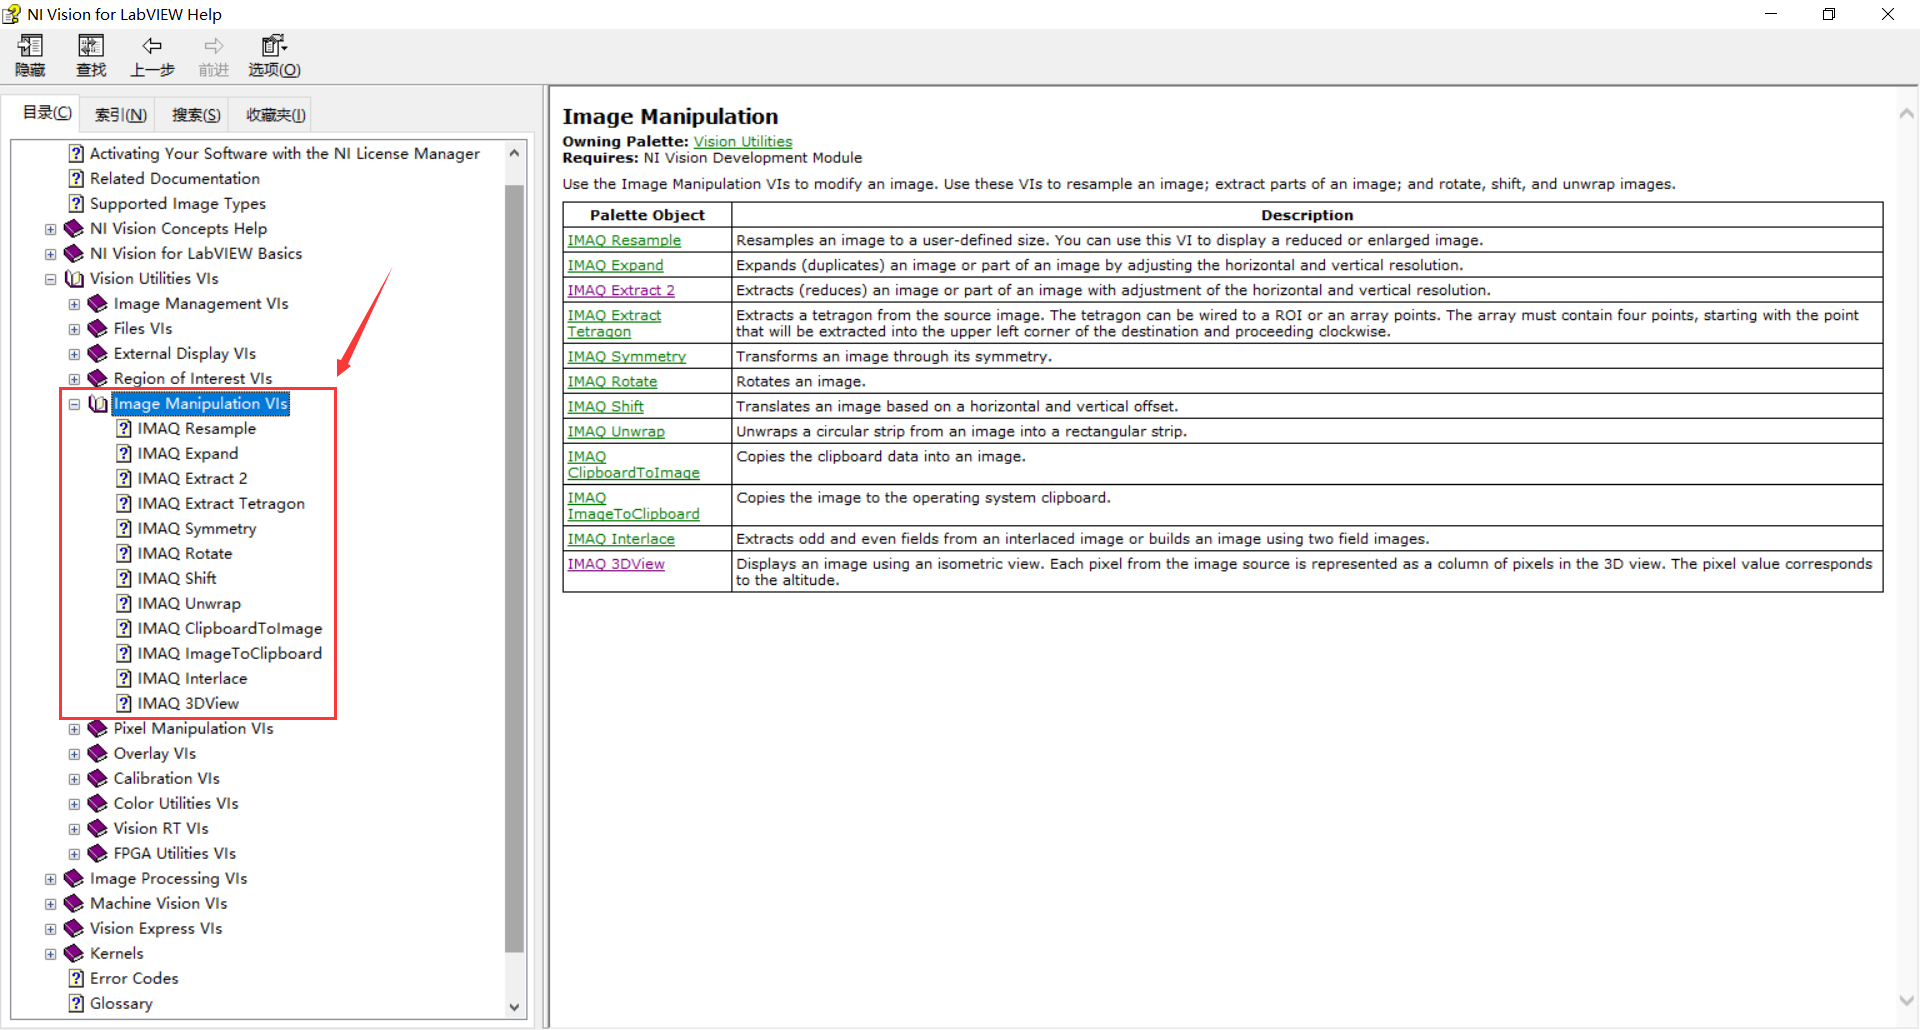Viewport: 1920px width, 1030px height.
Task: Expand the Color Utilities VIs node
Action: [x=74, y=804]
